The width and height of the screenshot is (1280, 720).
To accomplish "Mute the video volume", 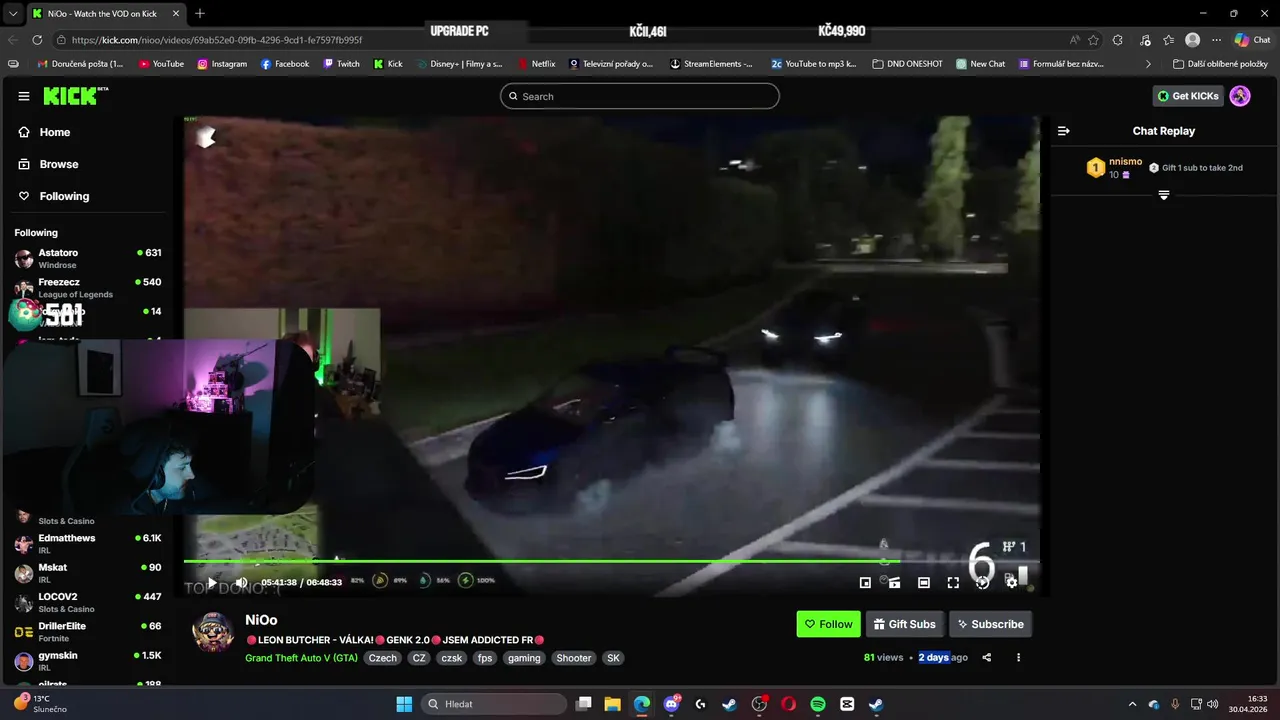I will tap(241, 582).
